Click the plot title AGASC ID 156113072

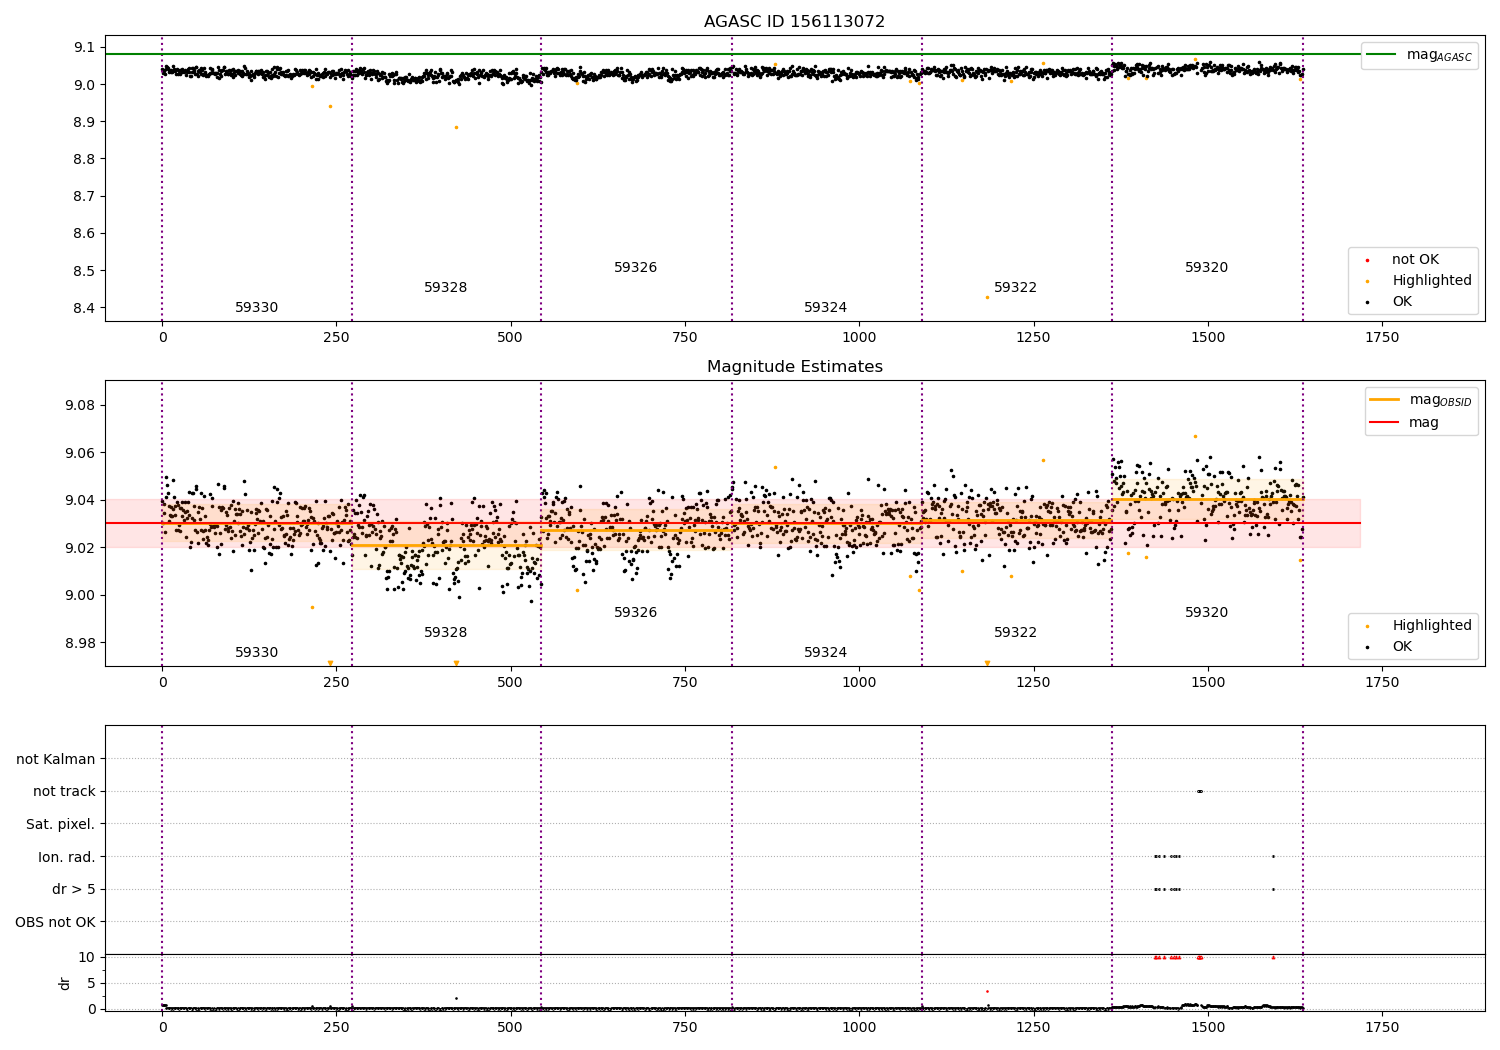794,22
